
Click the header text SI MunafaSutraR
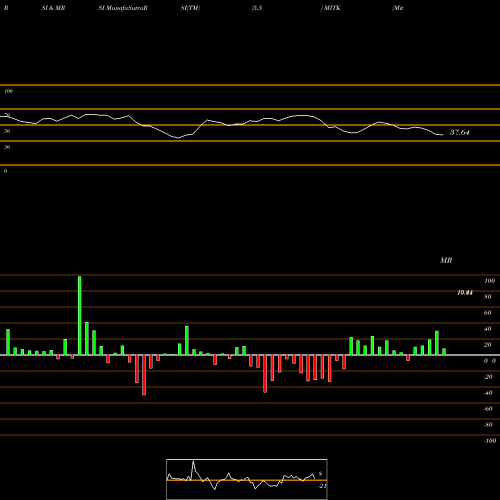(x=123, y=8)
